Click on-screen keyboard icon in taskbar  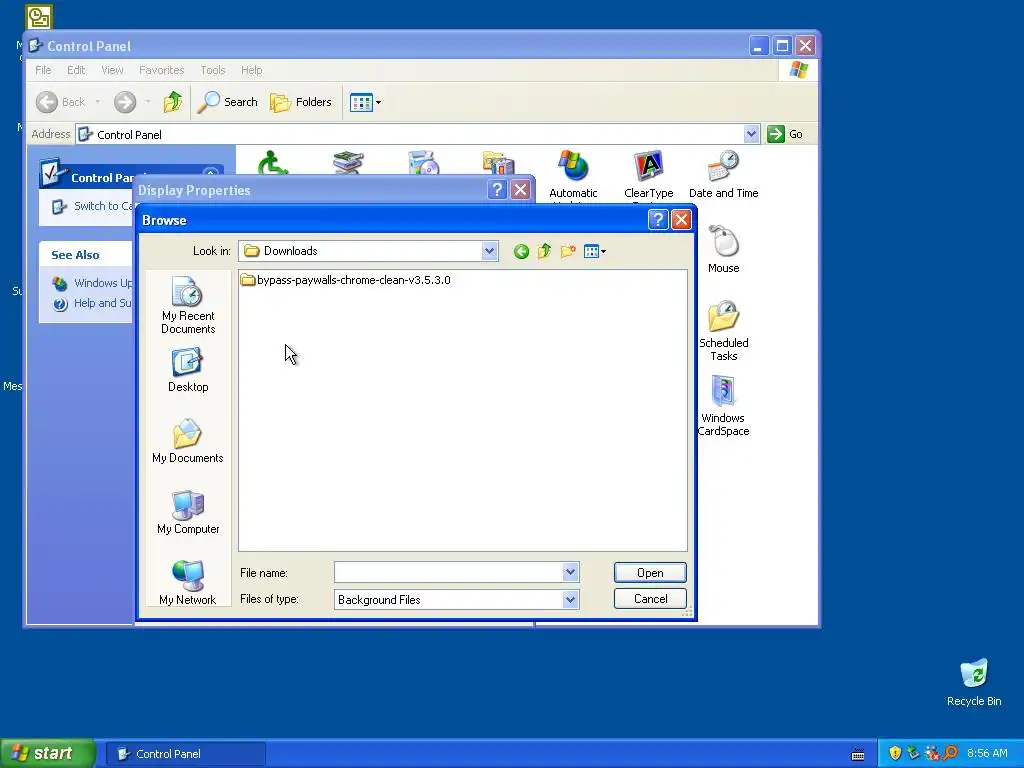pyautogui.click(x=858, y=754)
